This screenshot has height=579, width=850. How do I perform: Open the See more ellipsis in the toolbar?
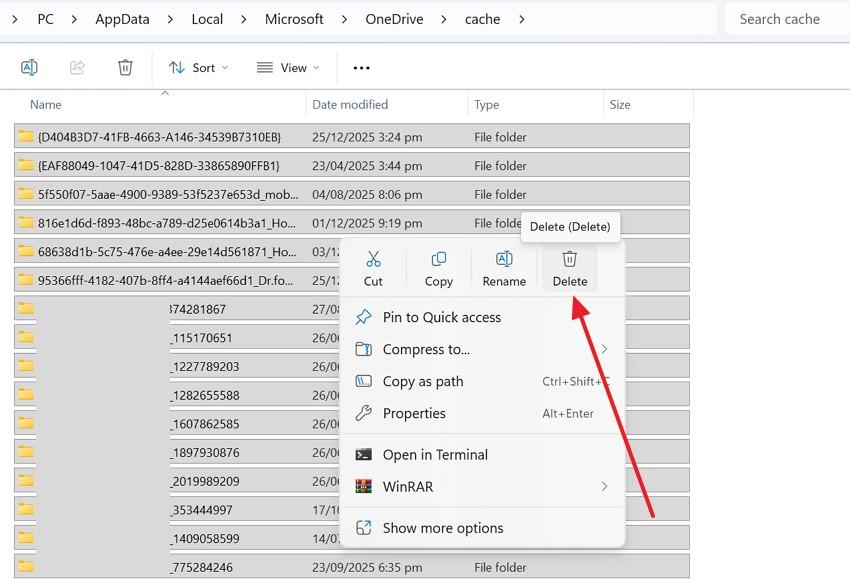(x=361, y=67)
